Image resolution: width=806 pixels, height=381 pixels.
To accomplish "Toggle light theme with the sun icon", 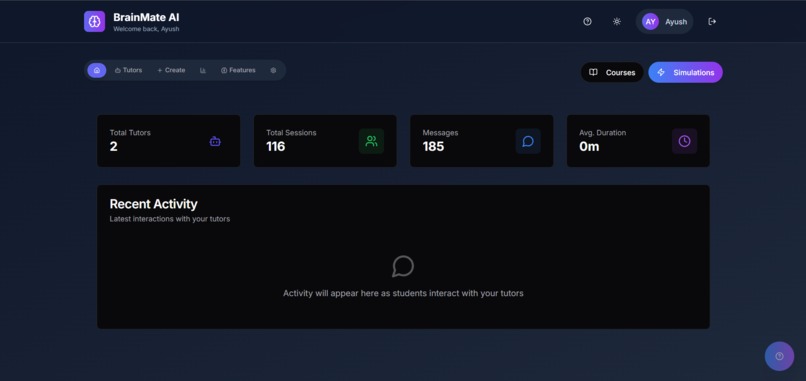I will click(x=617, y=22).
